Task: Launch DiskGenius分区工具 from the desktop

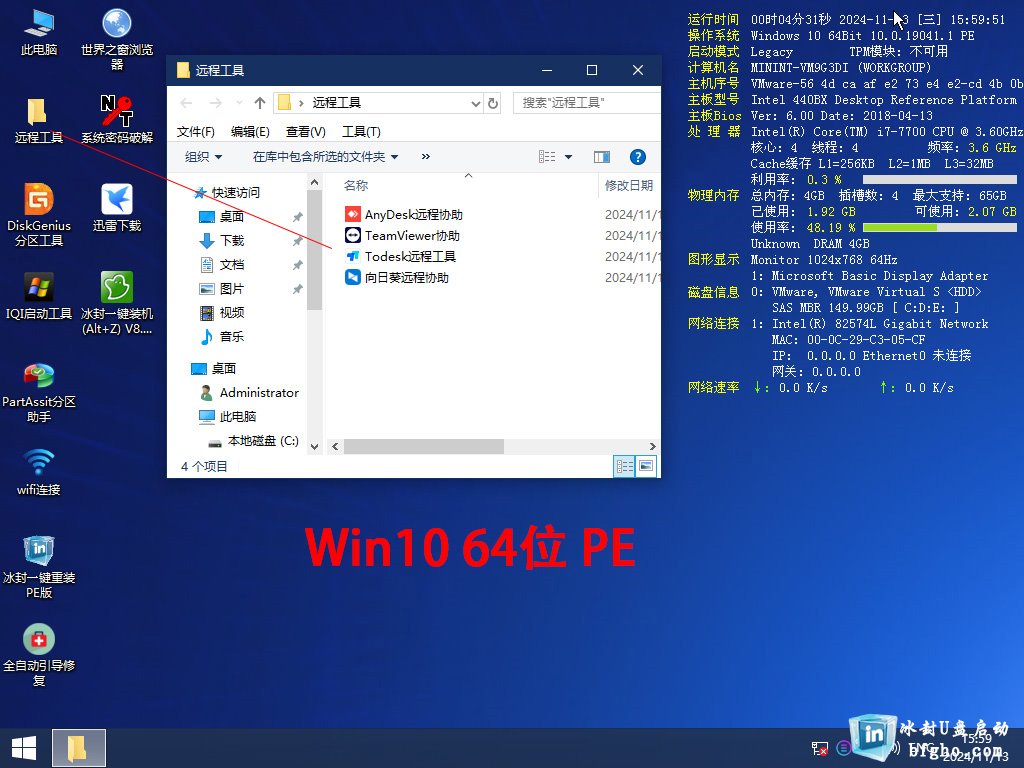Action: tap(39, 215)
